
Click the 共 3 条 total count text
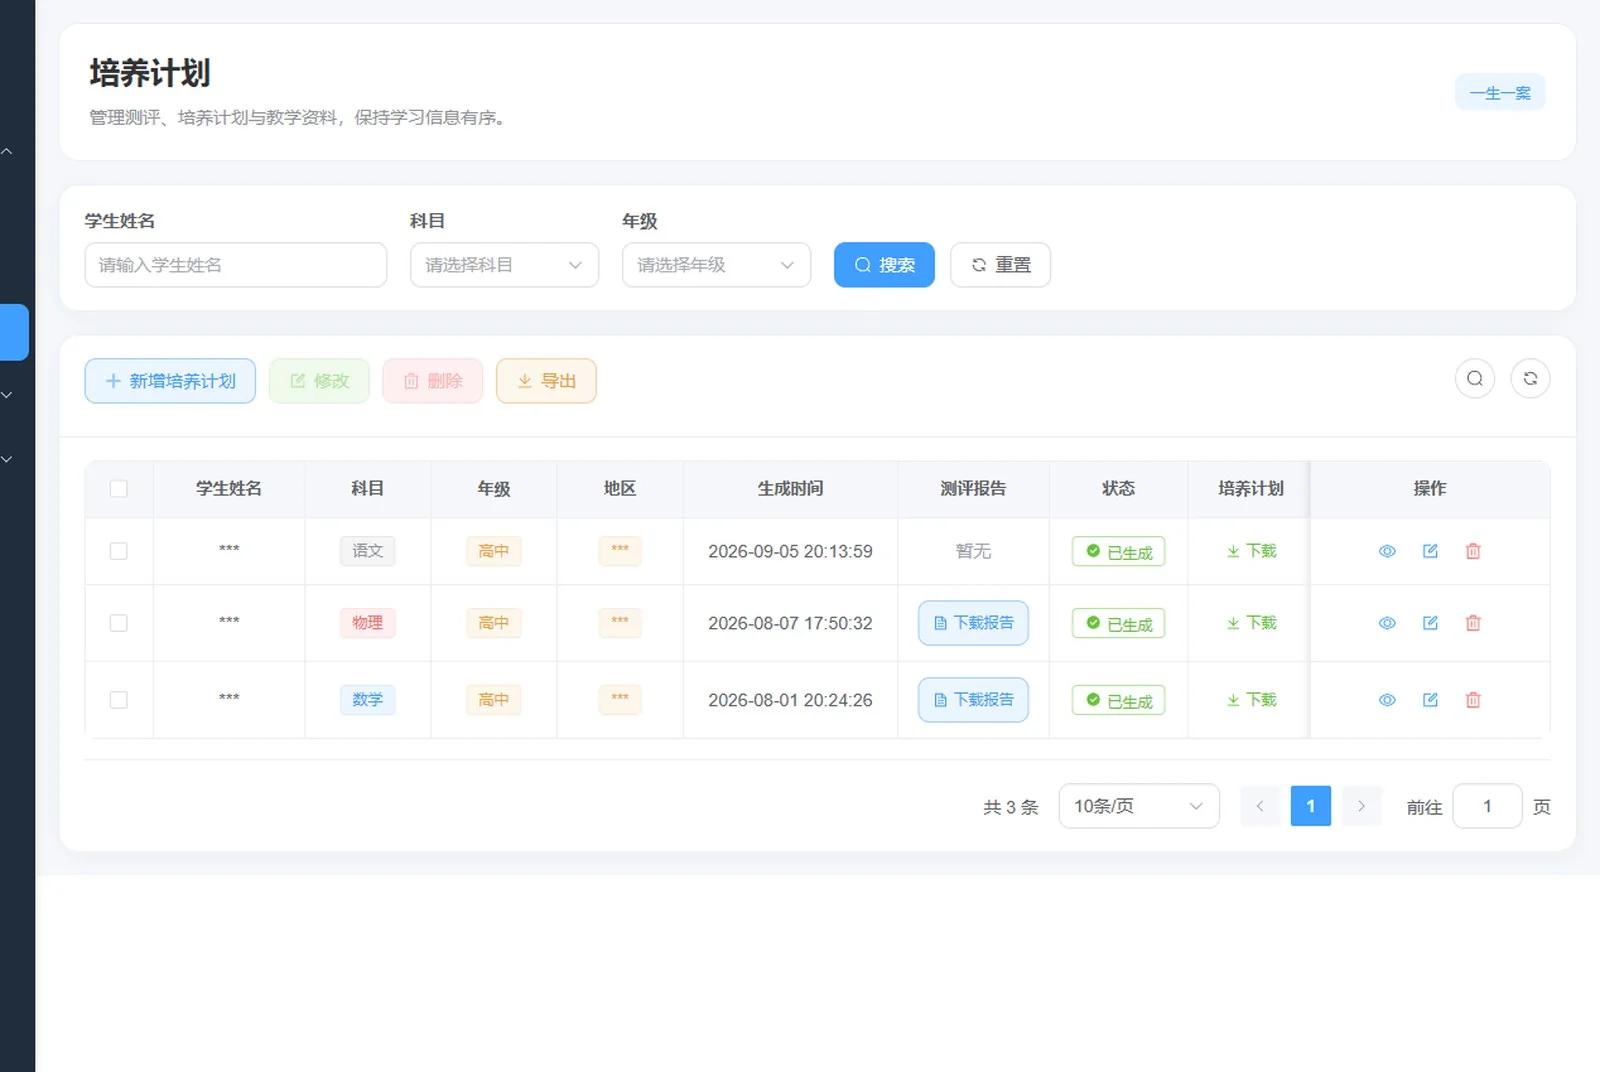tap(1011, 807)
